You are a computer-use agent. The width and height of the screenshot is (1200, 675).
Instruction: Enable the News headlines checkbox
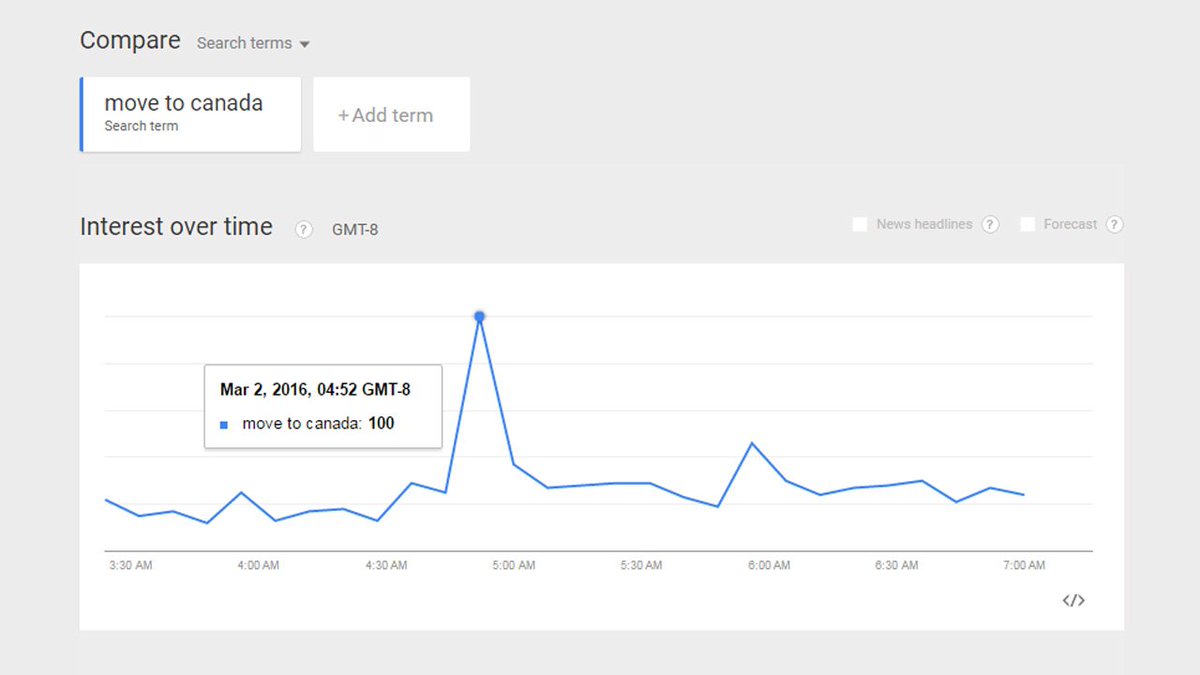click(860, 224)
